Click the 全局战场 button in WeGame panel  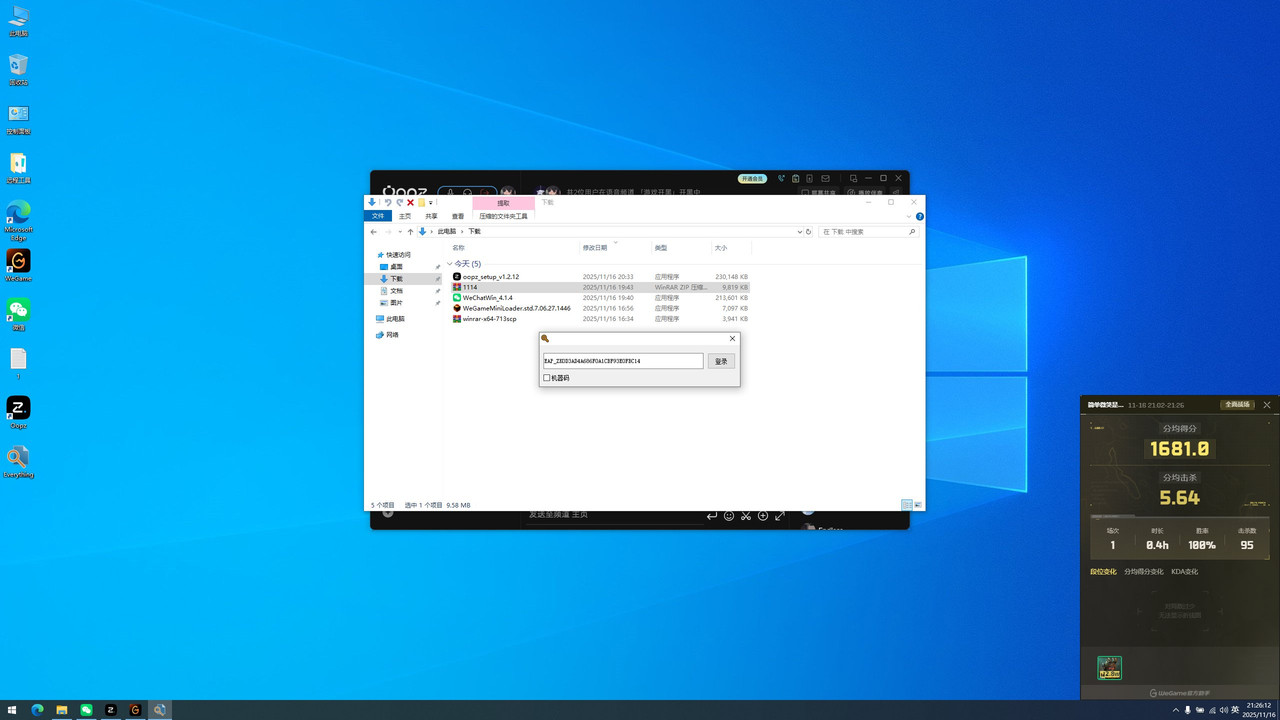[x=1237, y=405]
